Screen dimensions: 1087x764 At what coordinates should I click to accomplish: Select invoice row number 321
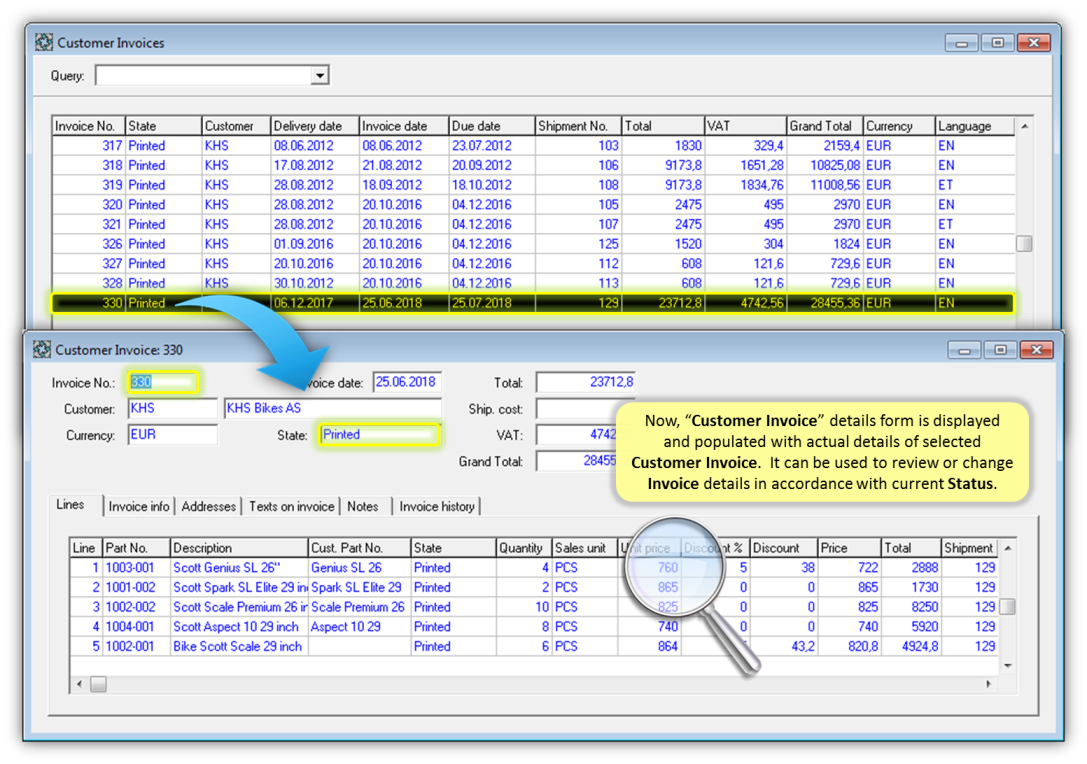click(x=533, y=224)
